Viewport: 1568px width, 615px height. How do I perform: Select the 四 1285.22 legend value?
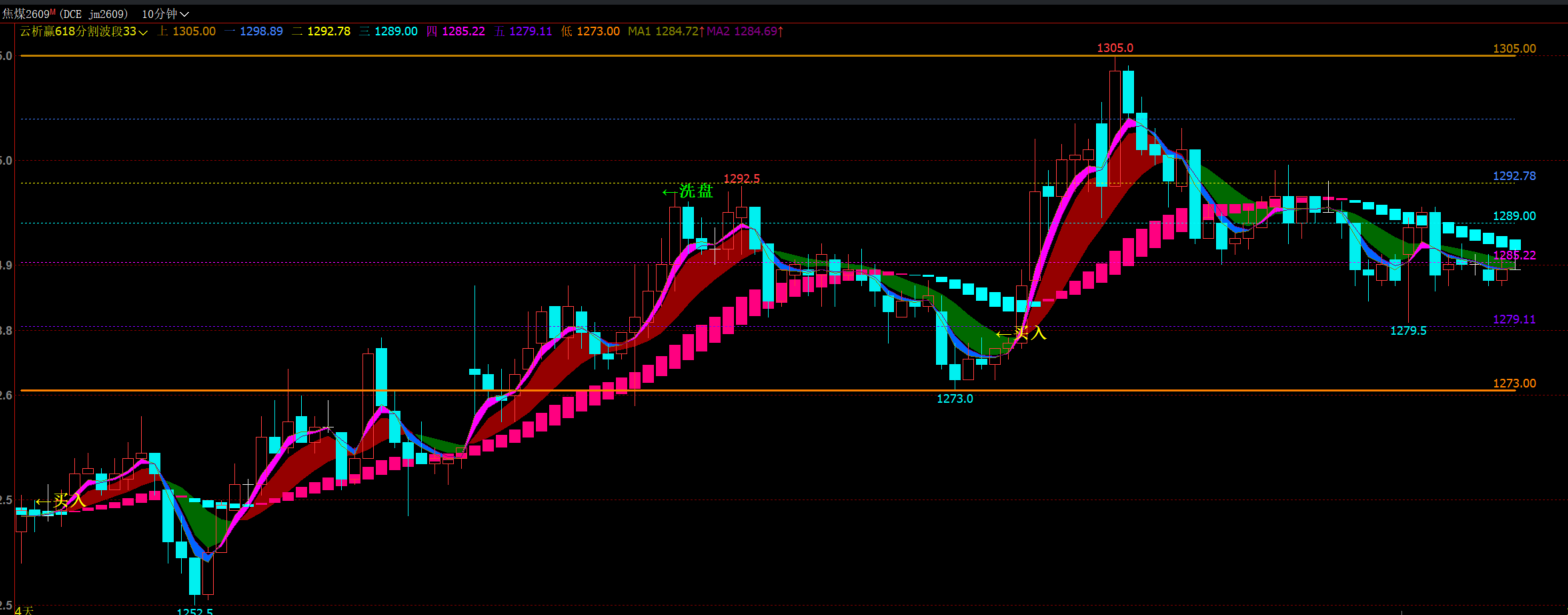456,32
